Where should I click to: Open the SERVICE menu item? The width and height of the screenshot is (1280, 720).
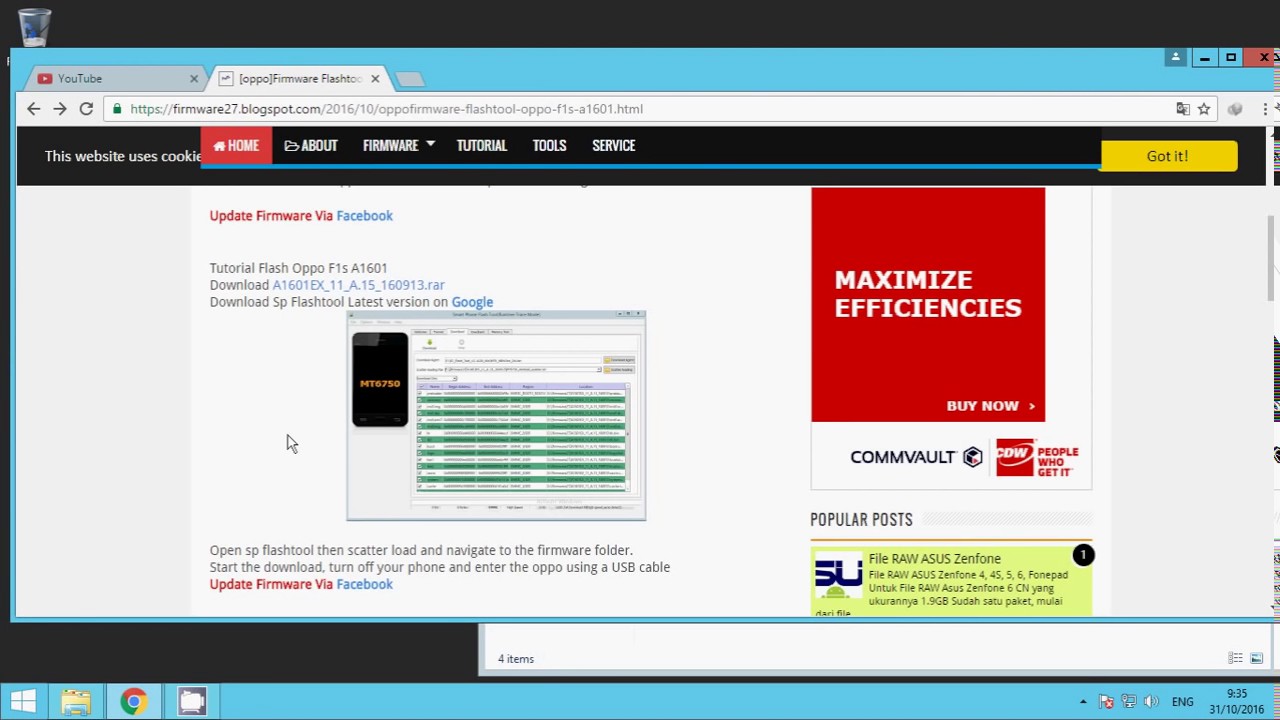(613, 146)
